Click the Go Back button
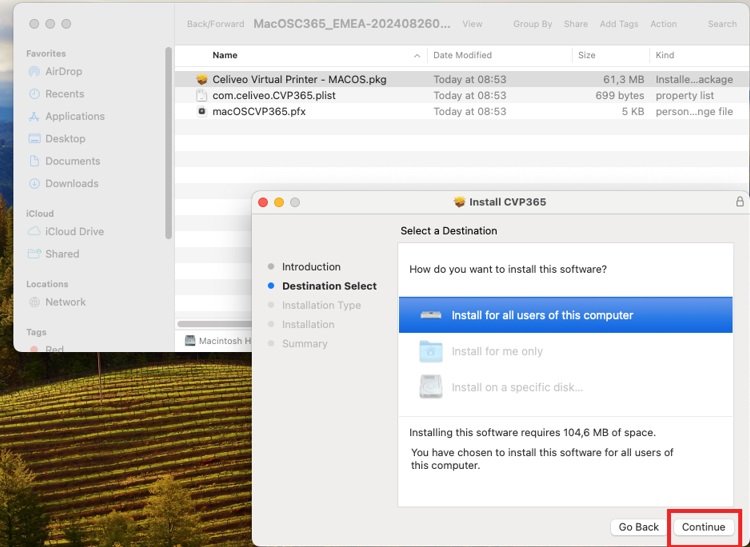 (638, 527)
